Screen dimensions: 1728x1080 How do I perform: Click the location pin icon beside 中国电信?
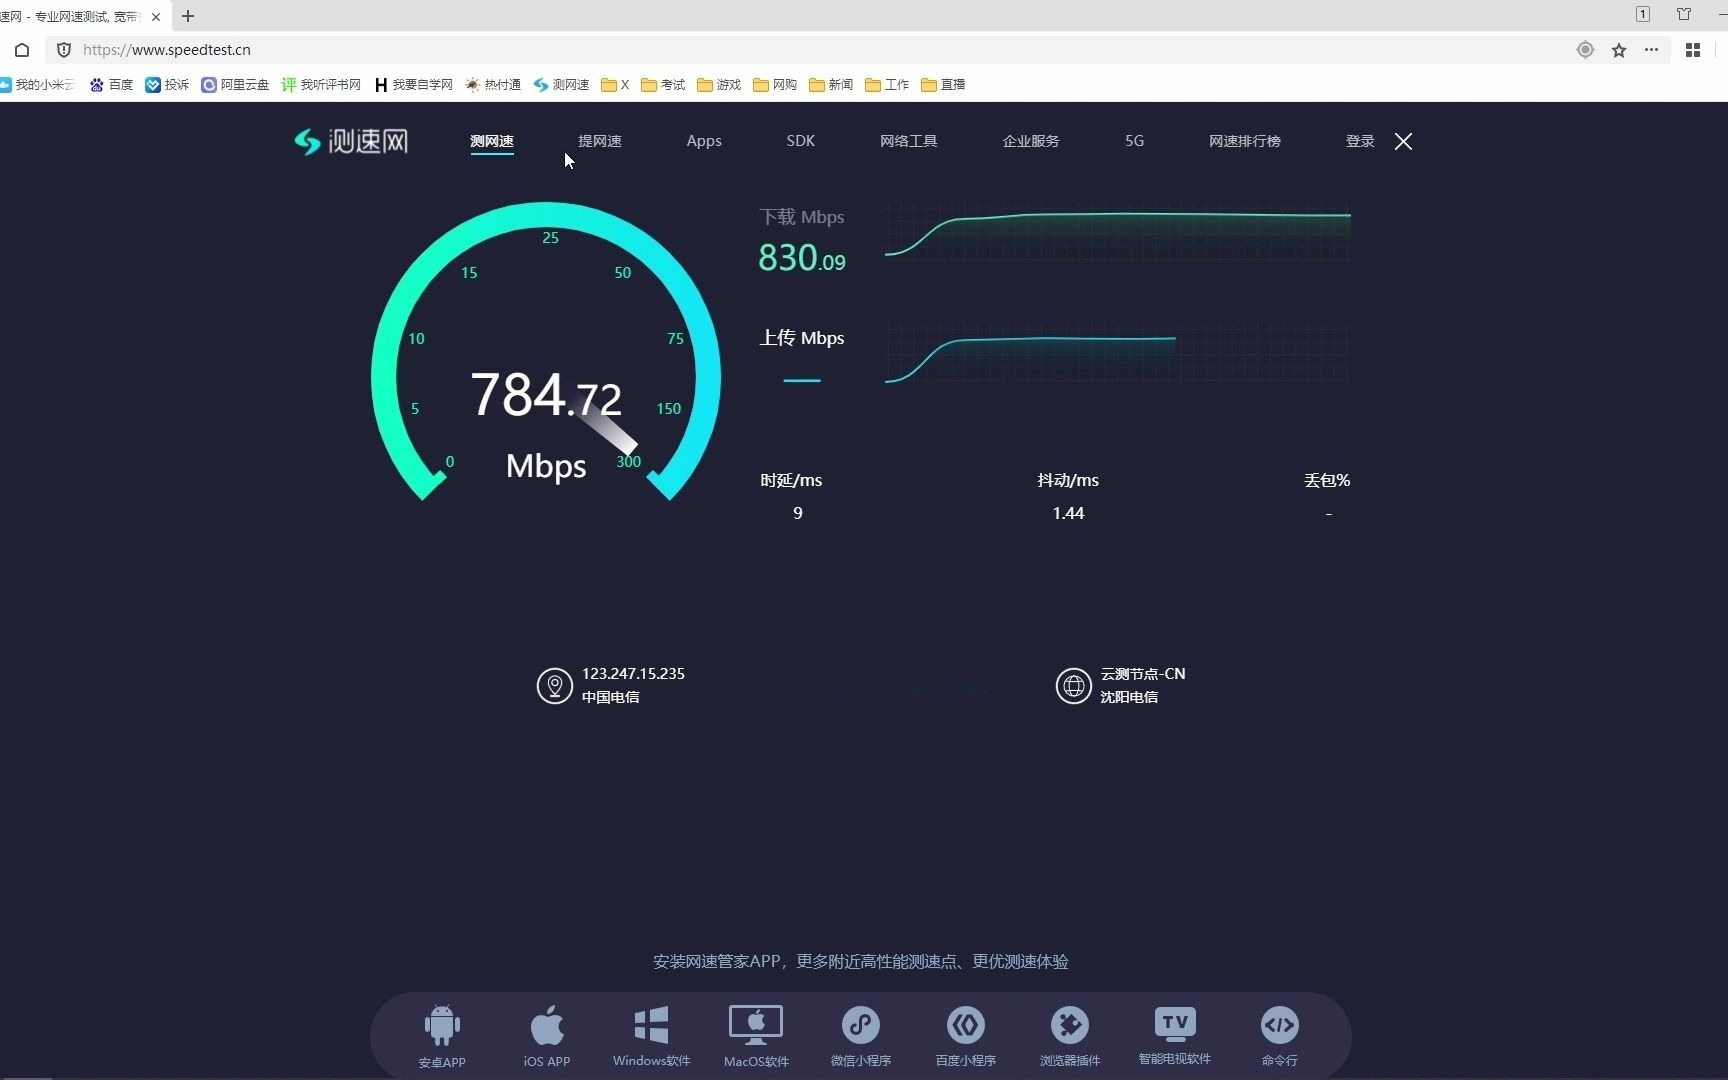[554, 686]
